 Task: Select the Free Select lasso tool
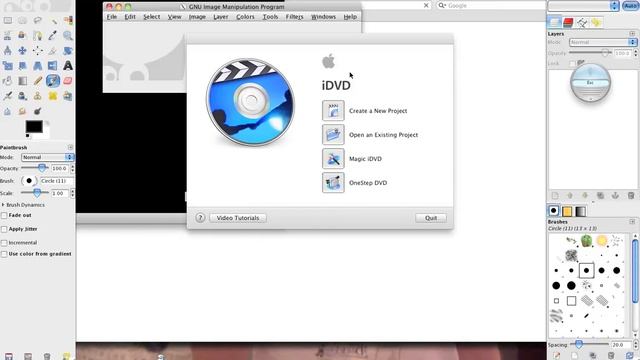[38, 20]
